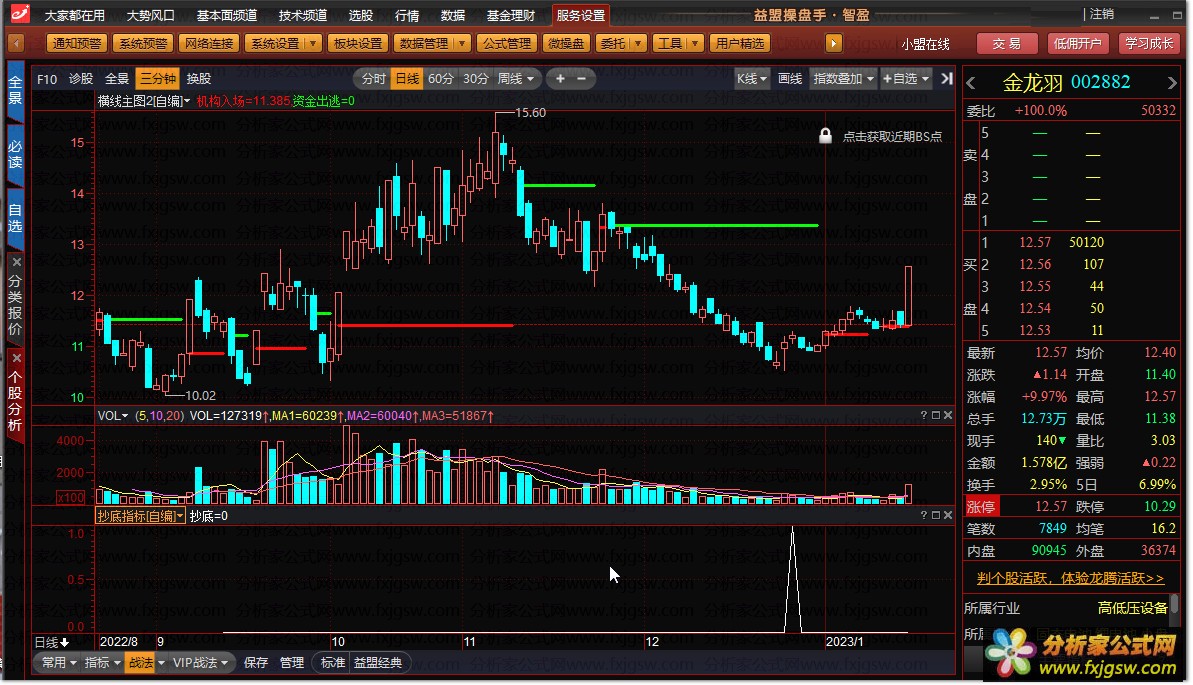The height and width of the screenshot is (685, 1193).
Task: Open help for 抄底指标 panel
Action: pos(924,515)
